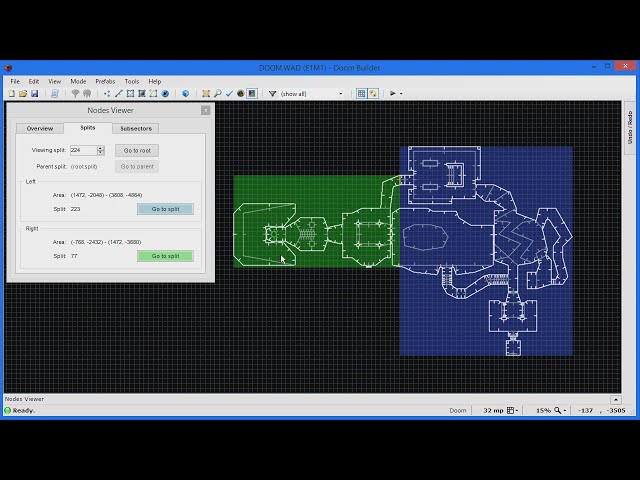Save the map with the floppy disk icon

34,94
